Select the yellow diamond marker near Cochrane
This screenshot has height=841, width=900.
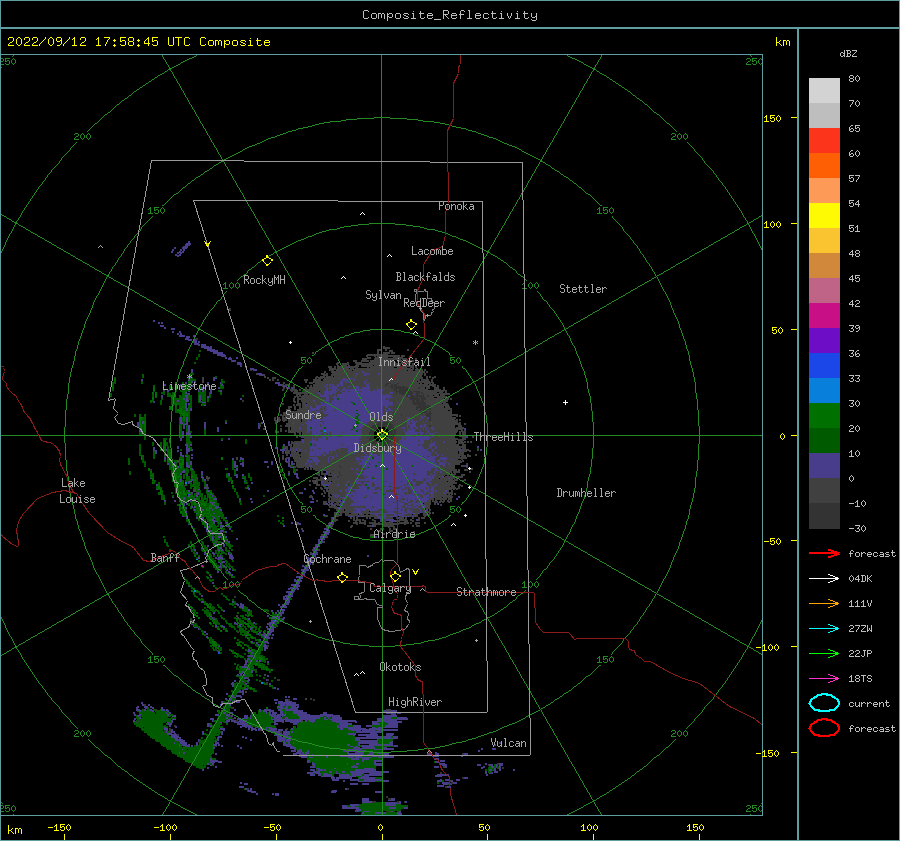click(x=342, y=577)
